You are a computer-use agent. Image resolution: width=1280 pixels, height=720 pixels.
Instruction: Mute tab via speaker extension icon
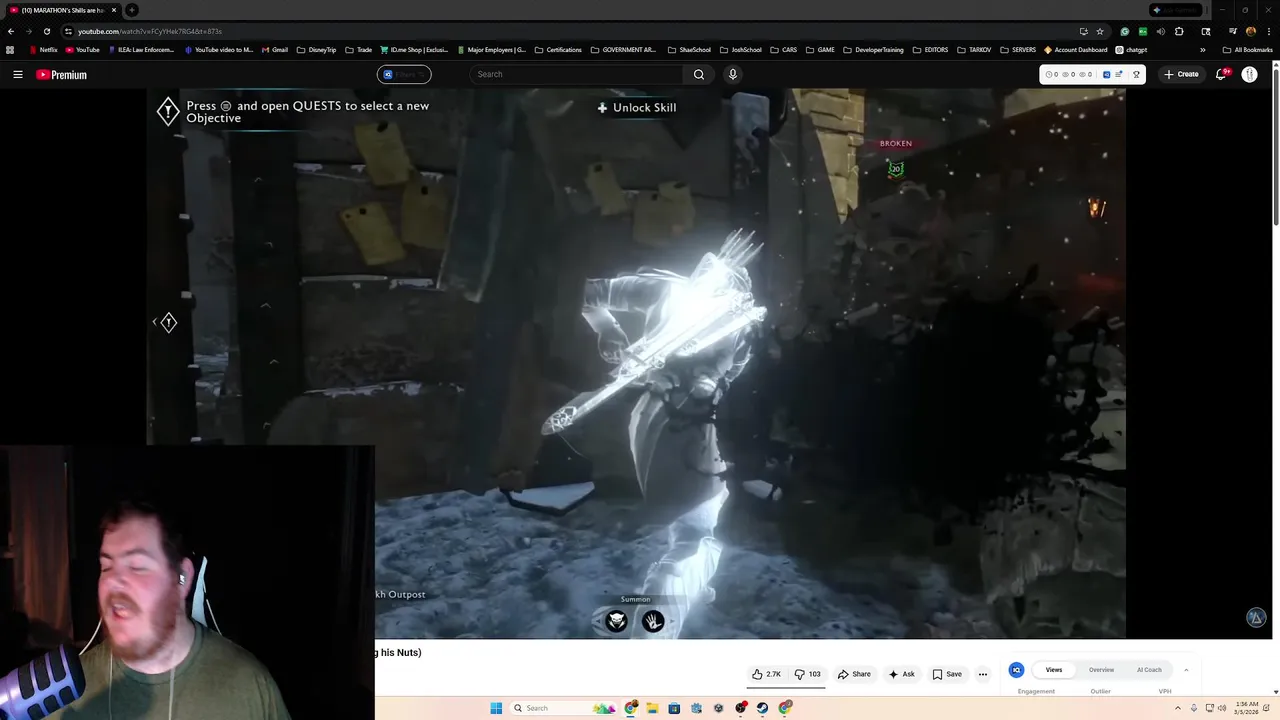click(x=1160, y=31)
